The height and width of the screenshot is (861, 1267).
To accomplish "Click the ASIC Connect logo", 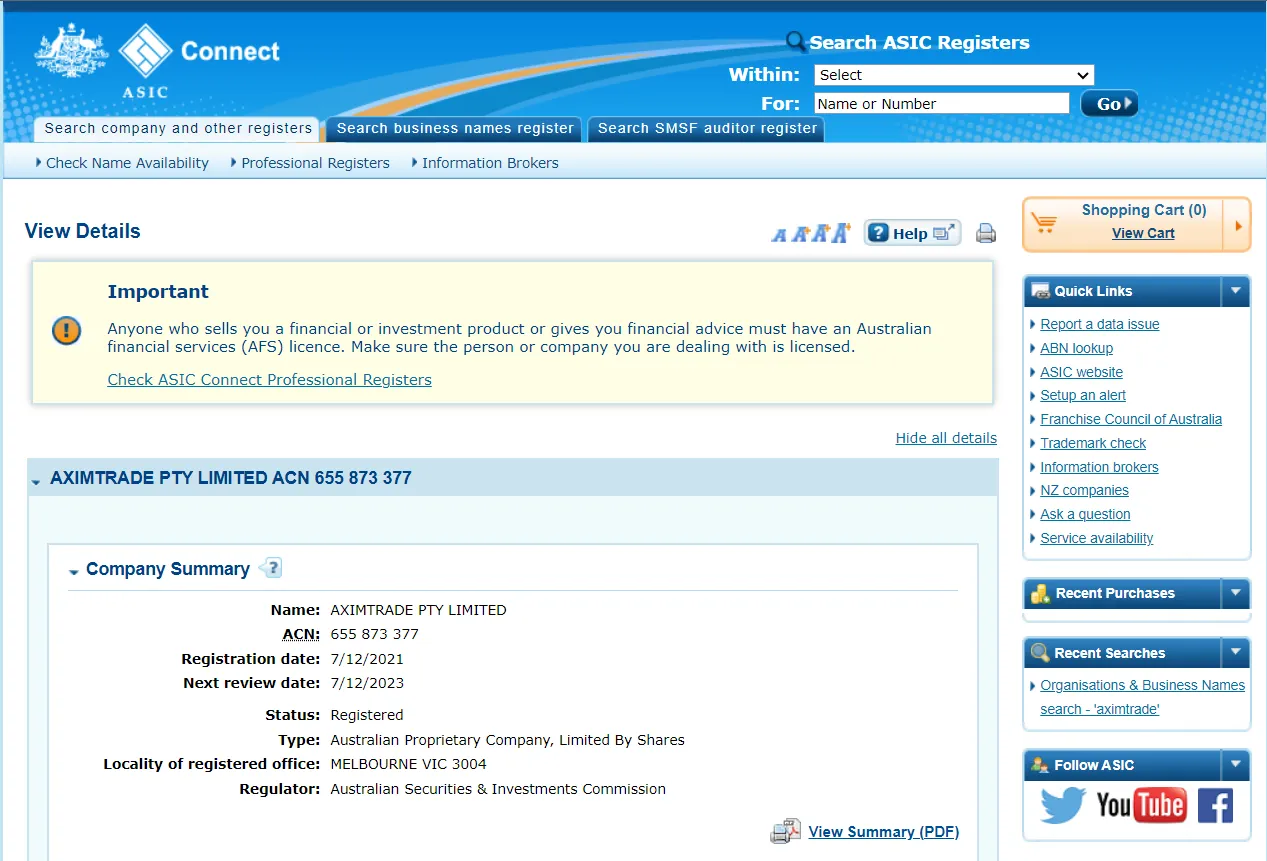I will (x=158, y=60).
